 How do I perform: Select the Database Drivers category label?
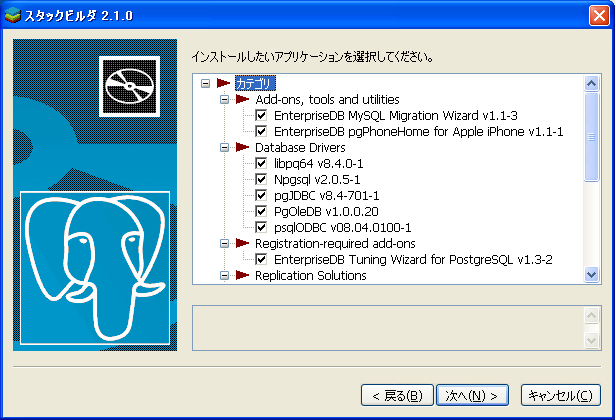point(300,147)
